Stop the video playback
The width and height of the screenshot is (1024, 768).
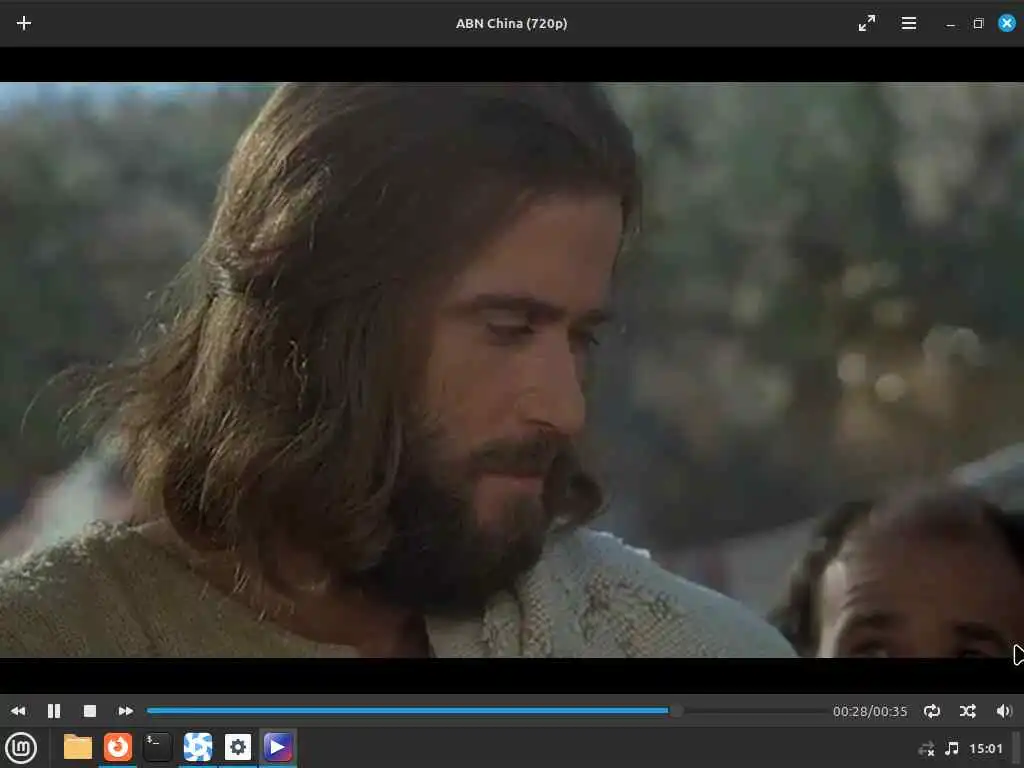(90, 711)
